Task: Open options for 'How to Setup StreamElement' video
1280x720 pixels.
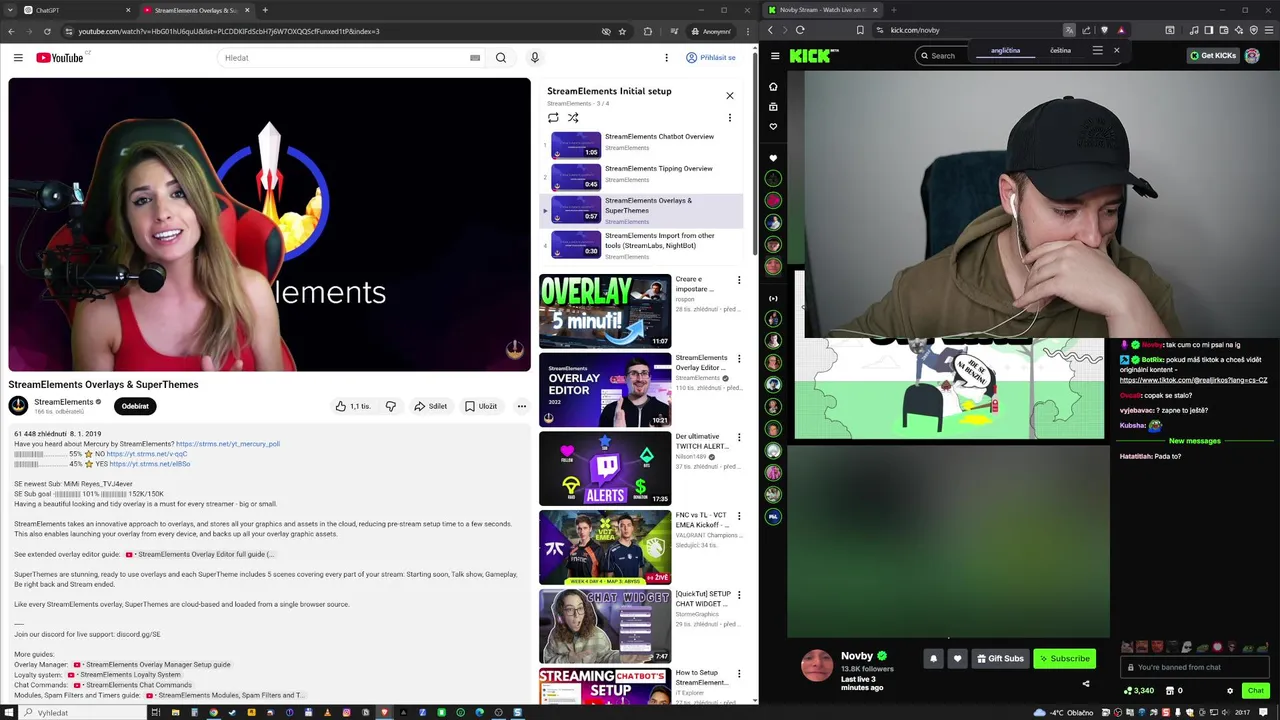Action: pyautogui.click(x=739, y=673)
